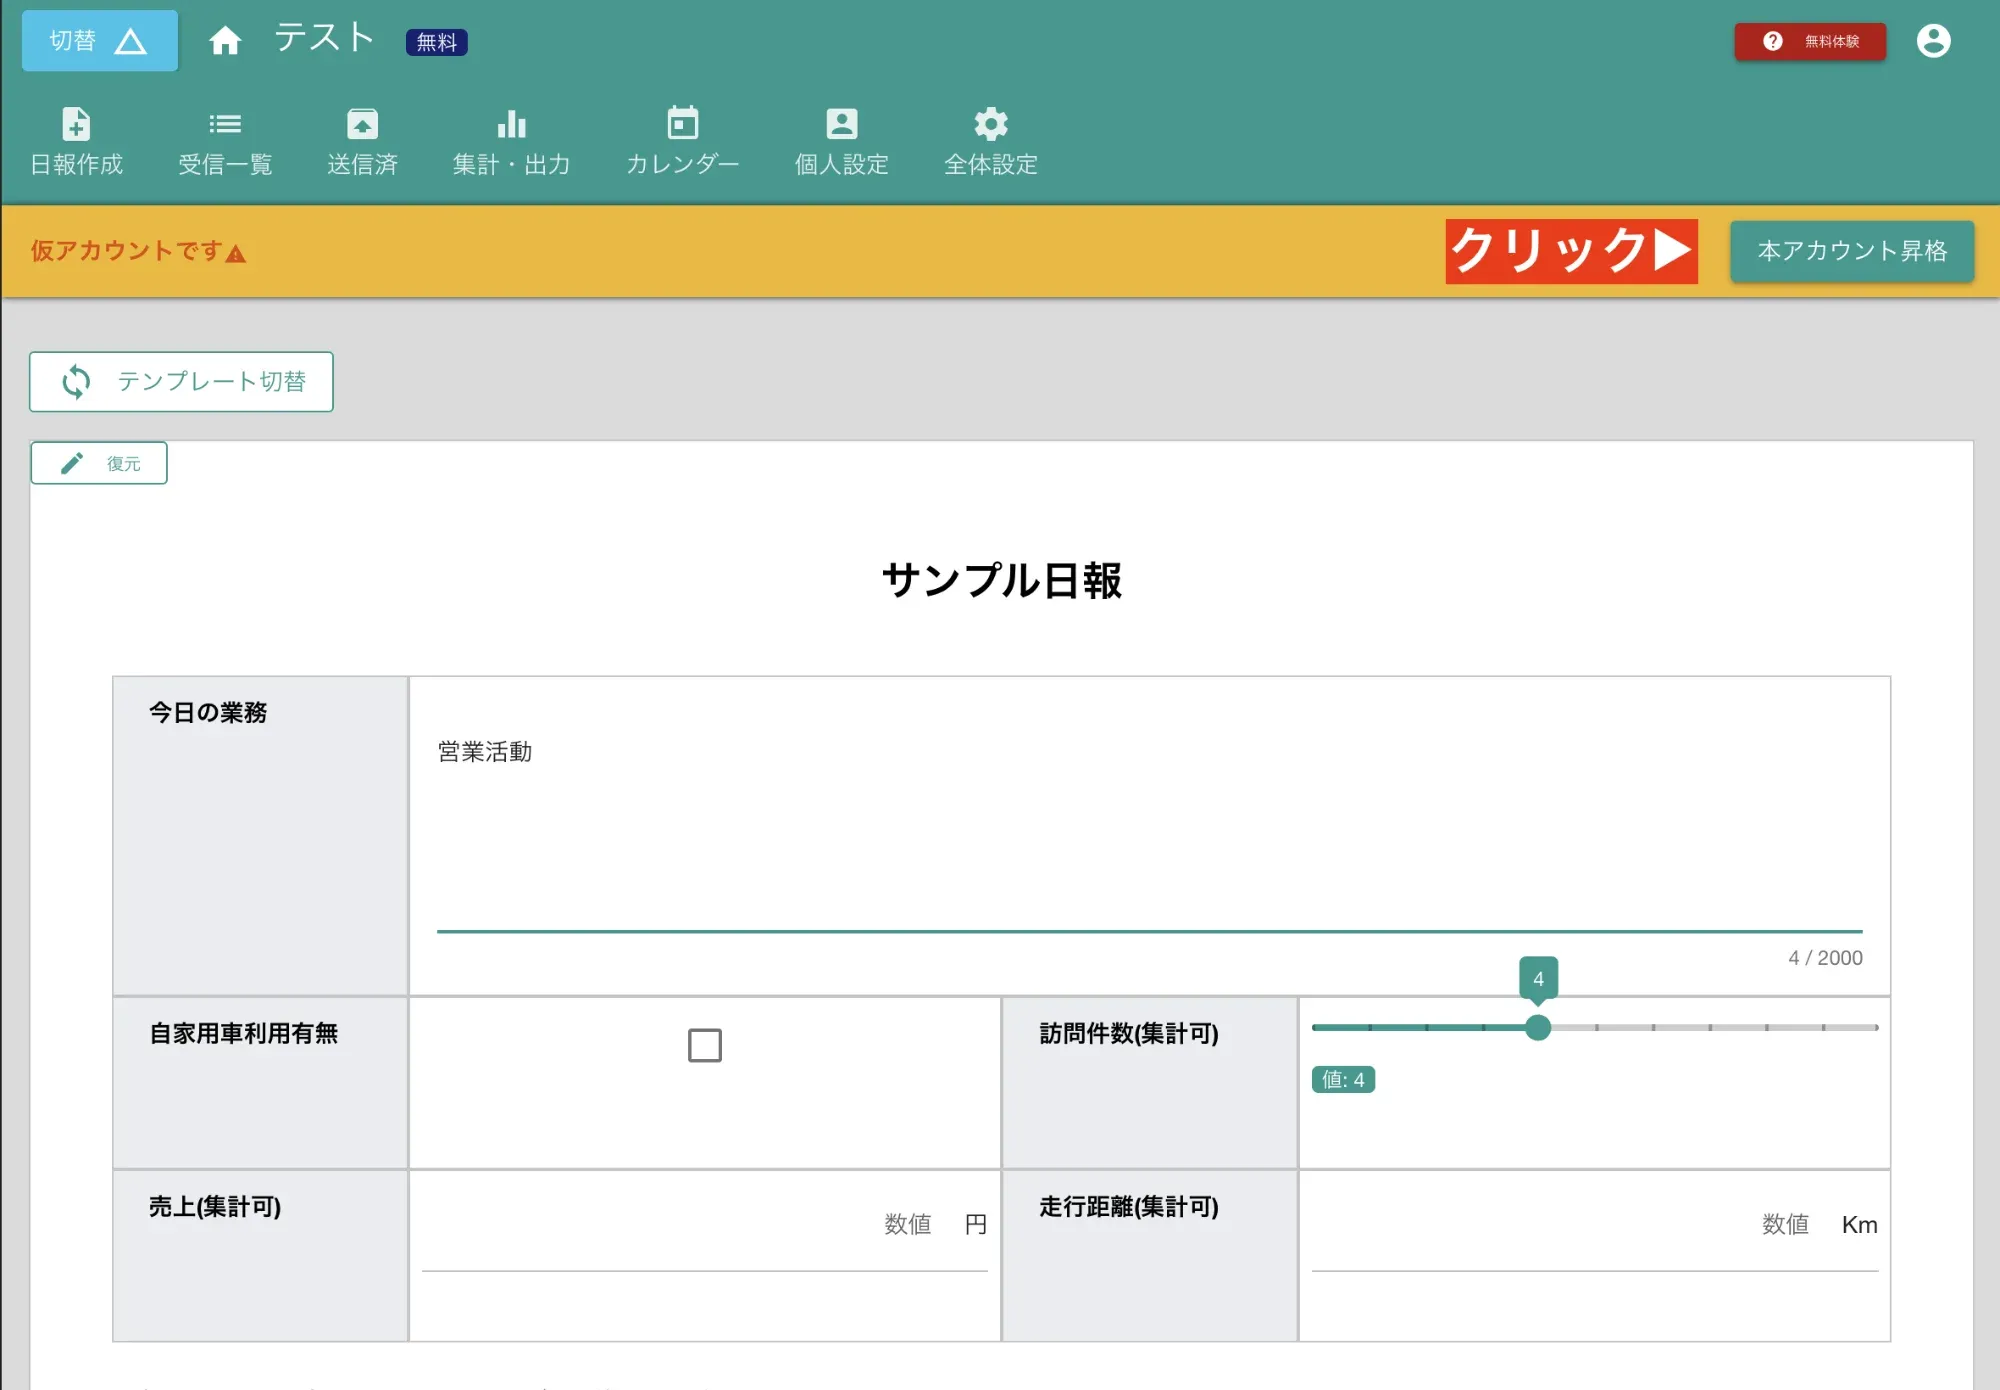Image resolution: width=2000 pixels, height=1390 pixels.
Task: Click the 無料 badge next to テスト
Action: click(x=437, y=43)
